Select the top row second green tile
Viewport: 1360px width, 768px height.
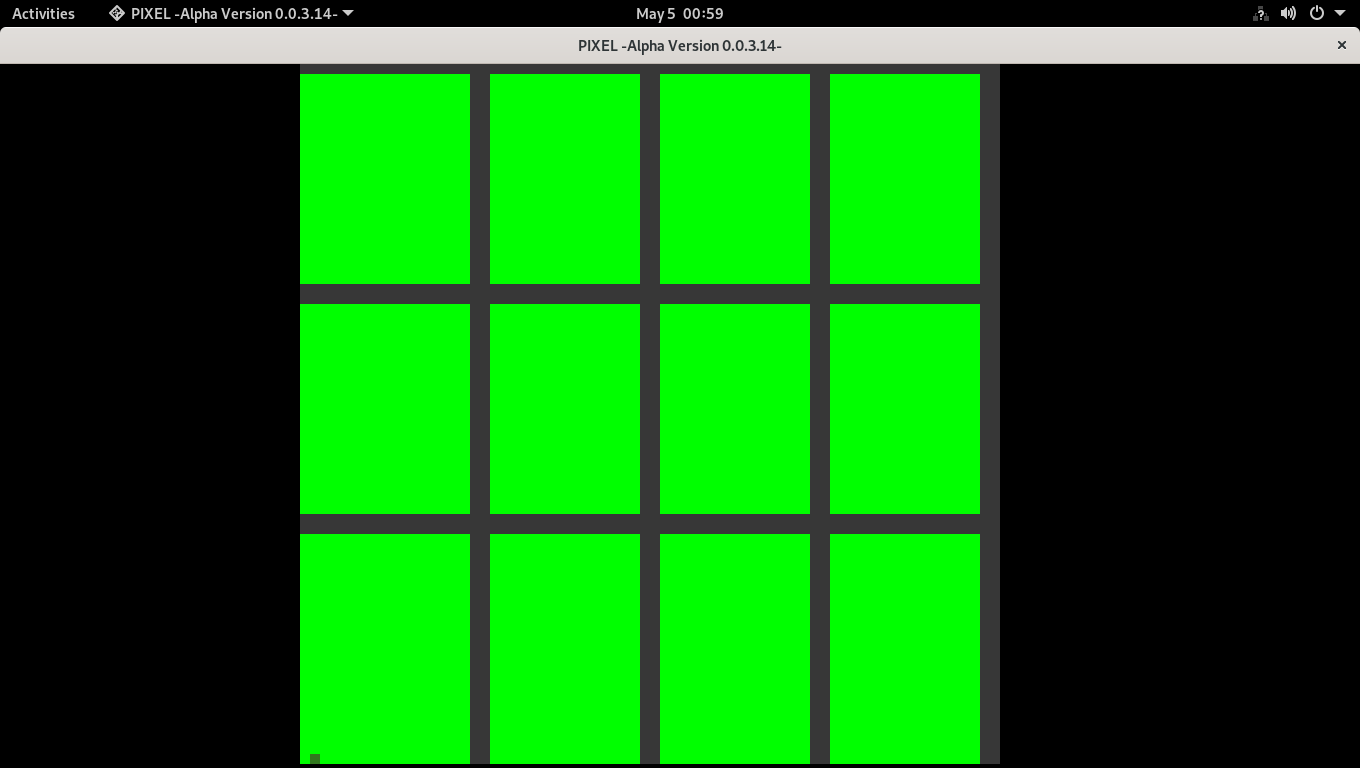[x=565, y=179]
